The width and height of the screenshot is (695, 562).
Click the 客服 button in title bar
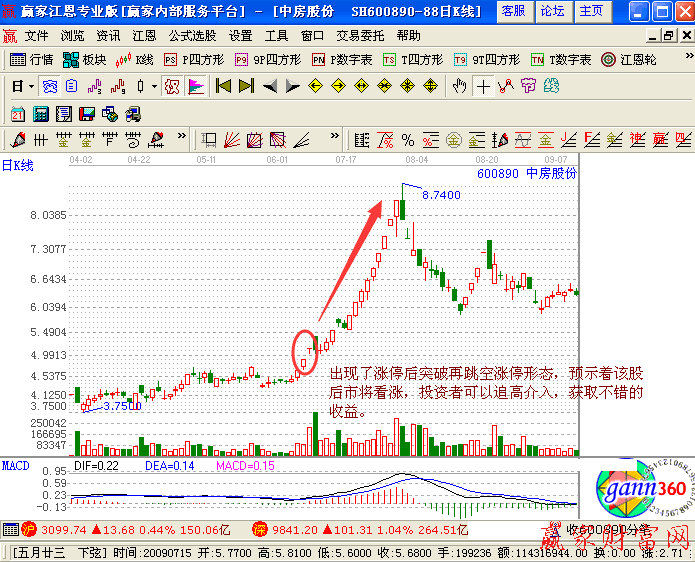pos(513,11)
